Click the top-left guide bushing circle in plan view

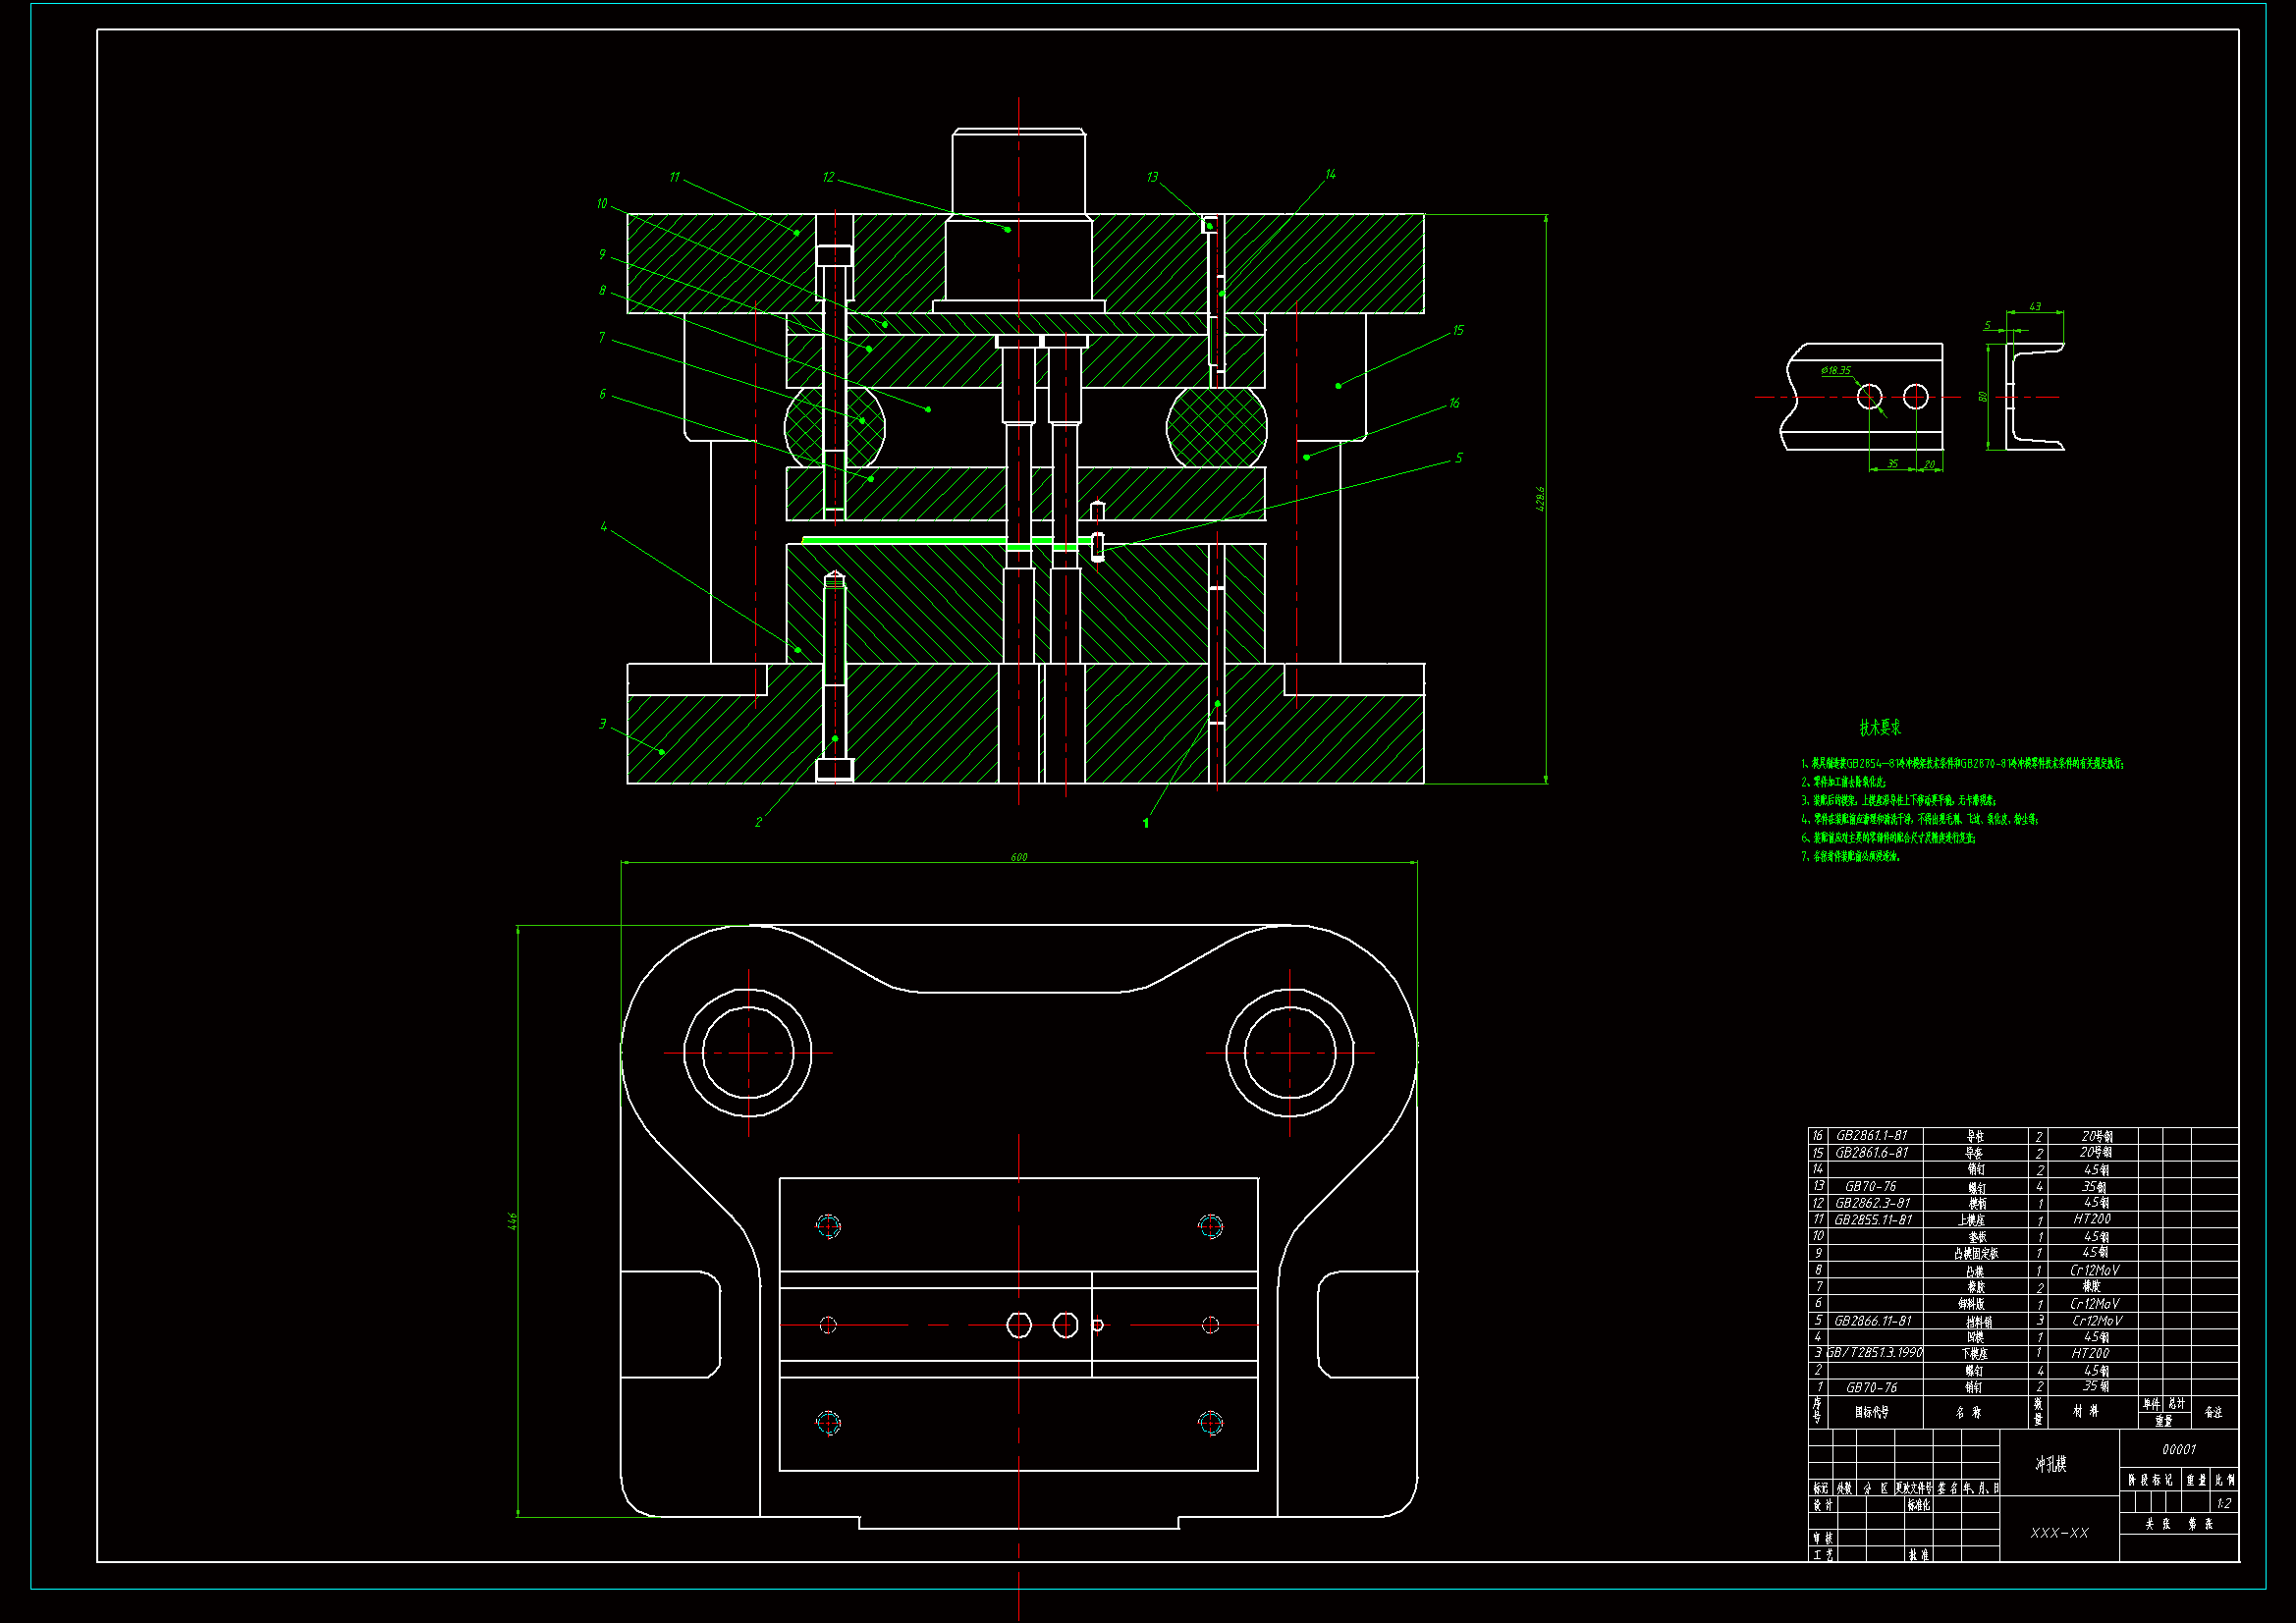748,1052
